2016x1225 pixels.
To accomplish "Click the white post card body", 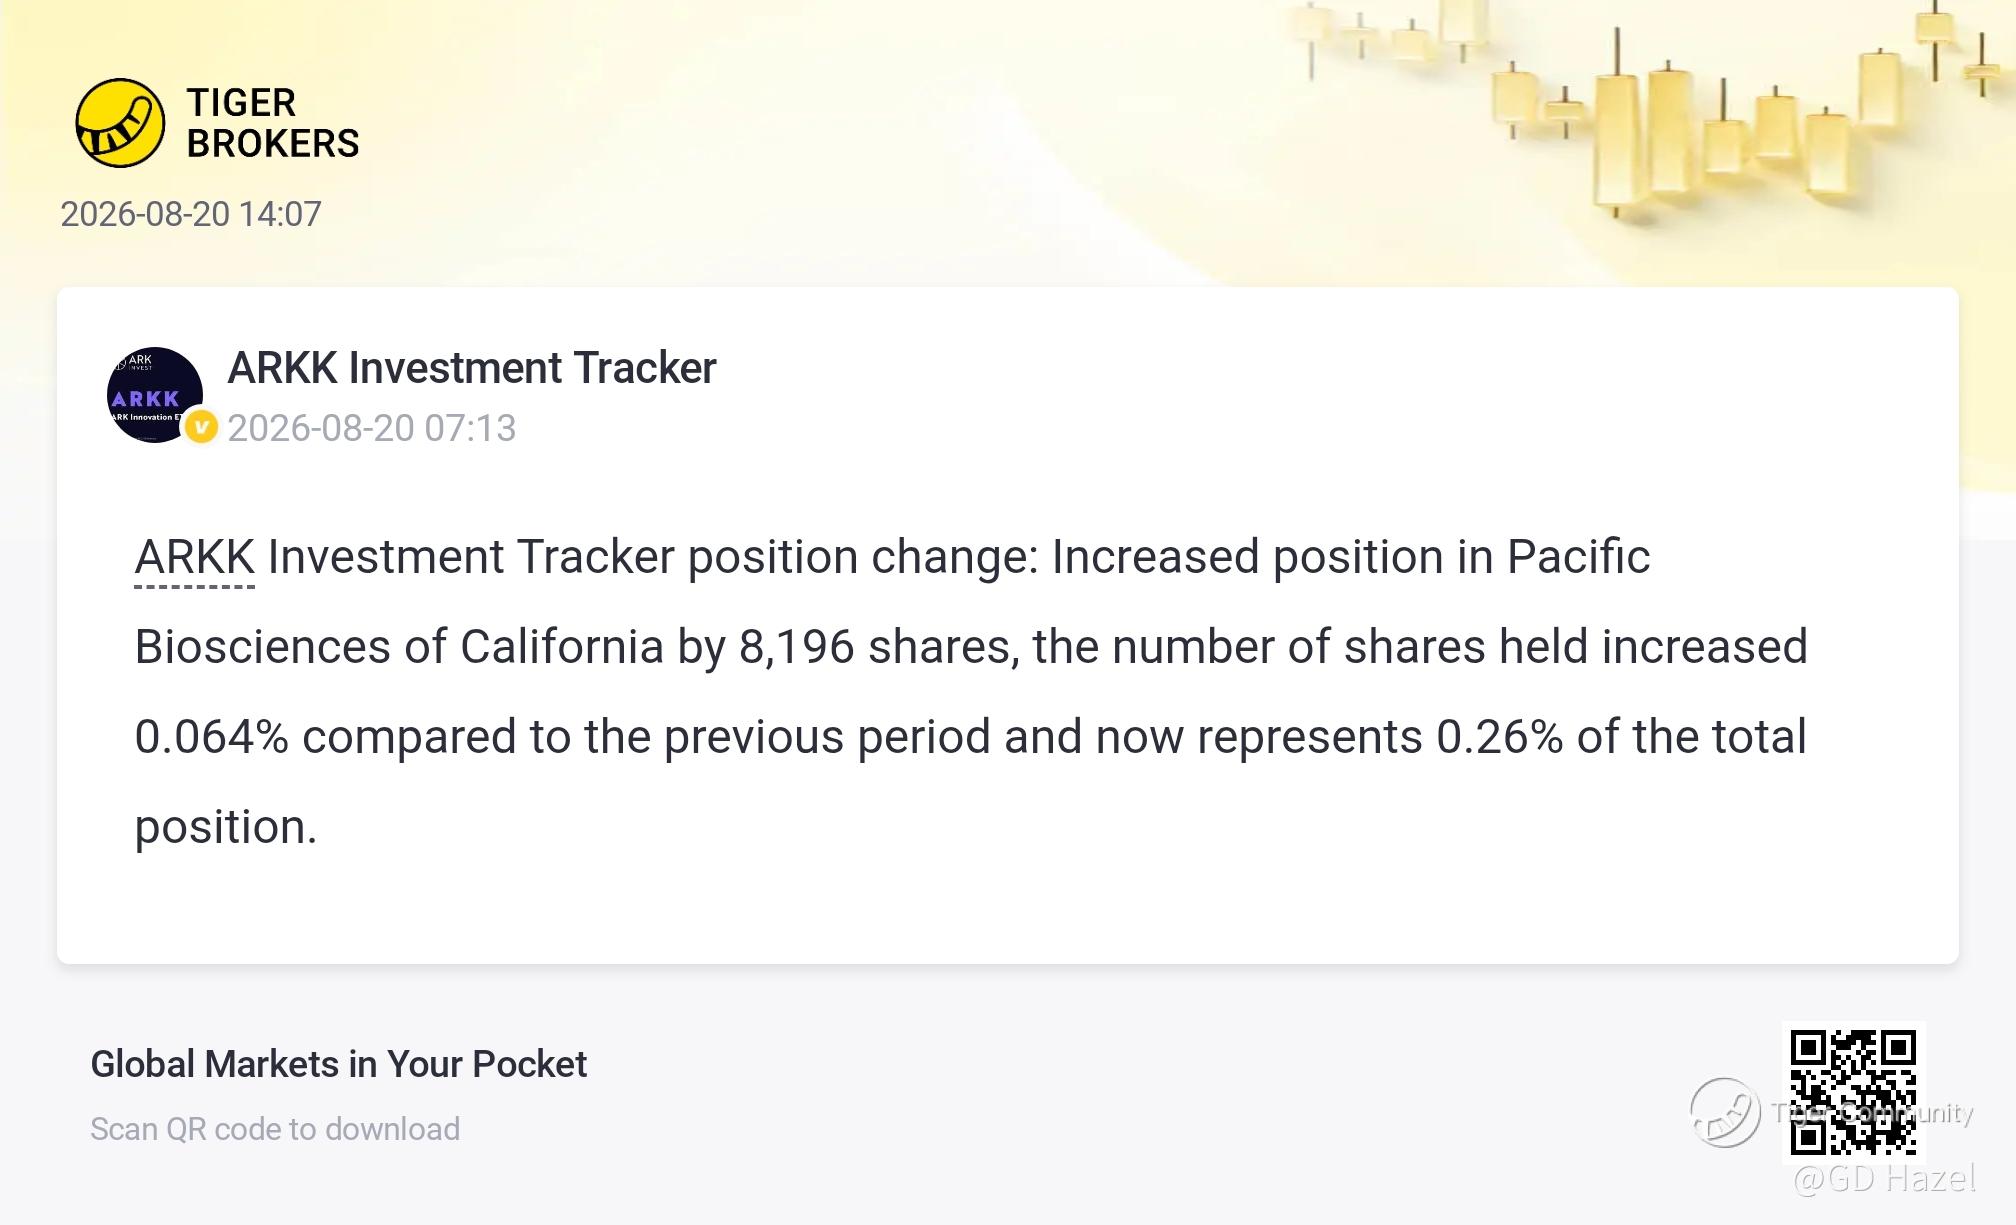I will coord(1007,625).
